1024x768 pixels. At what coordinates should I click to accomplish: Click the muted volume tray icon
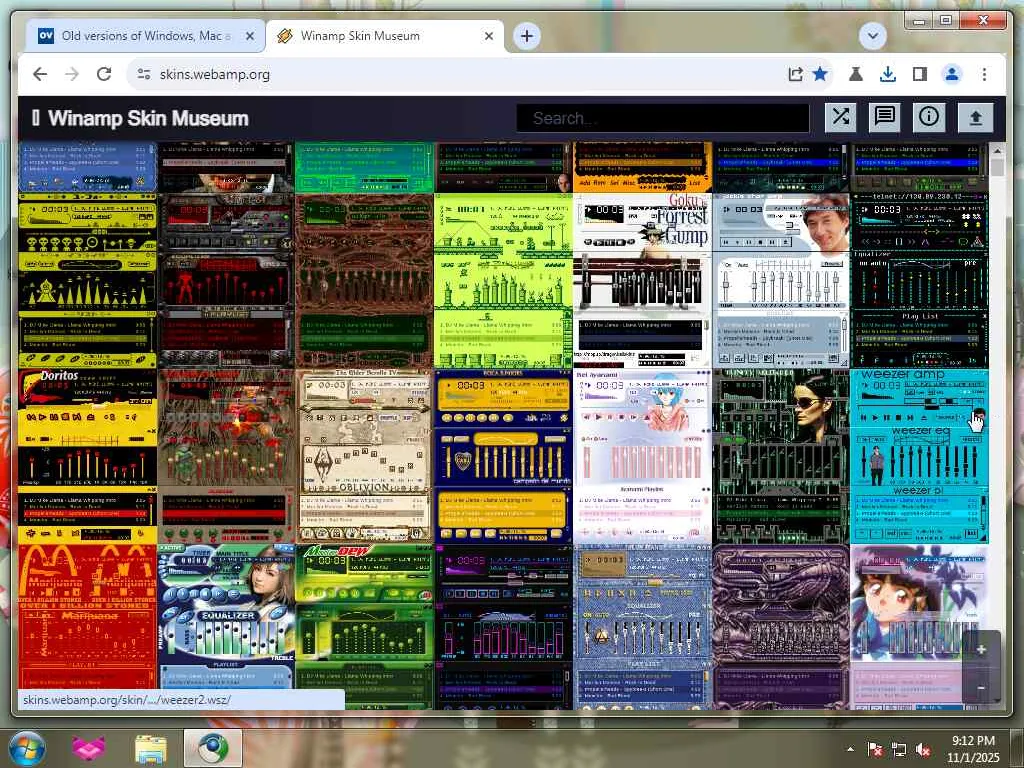click(x=923, y=750)
